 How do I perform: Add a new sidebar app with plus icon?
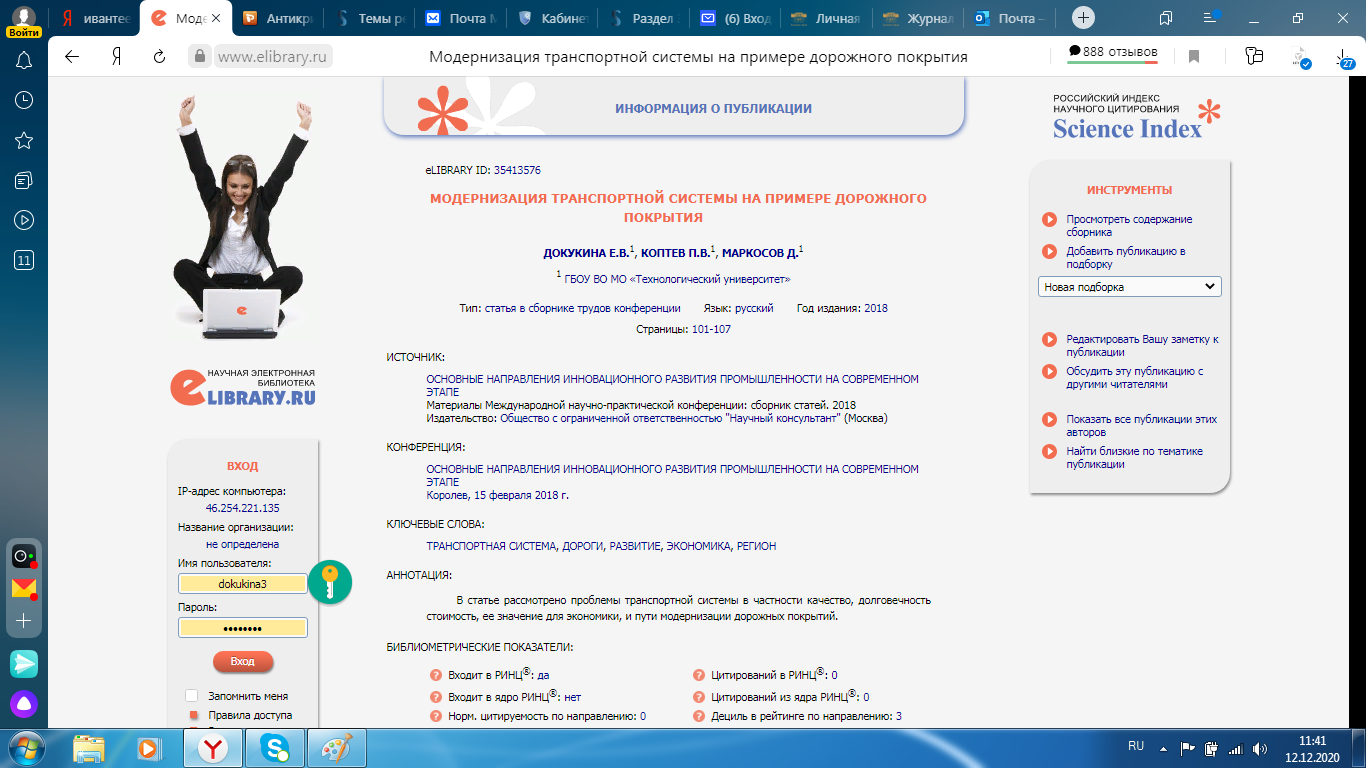click(x=24, y=621)
